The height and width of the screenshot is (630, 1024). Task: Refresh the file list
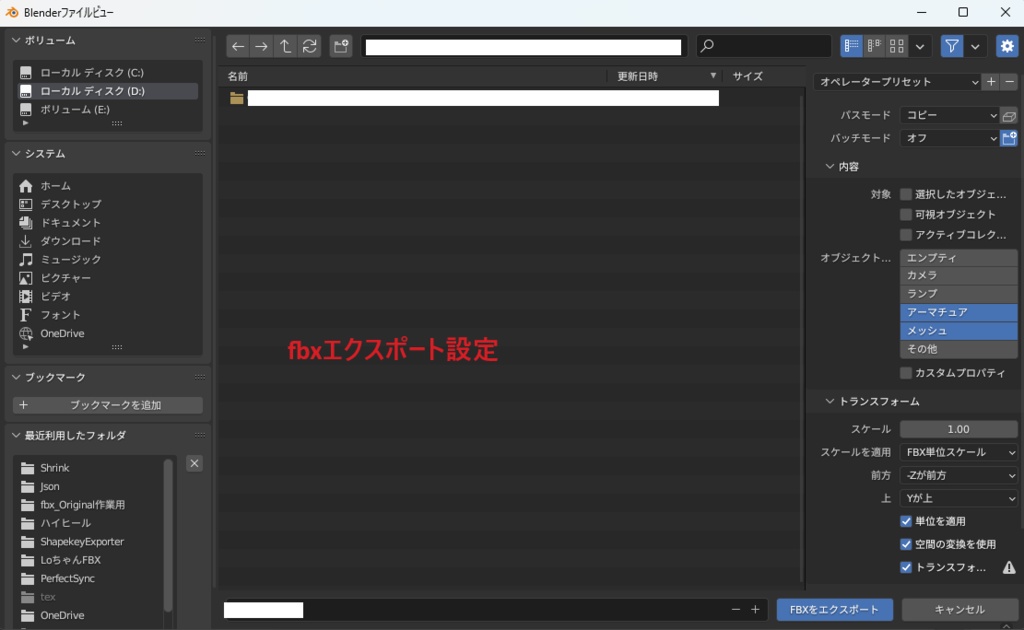pyautogui.click(x=309, y=45)
